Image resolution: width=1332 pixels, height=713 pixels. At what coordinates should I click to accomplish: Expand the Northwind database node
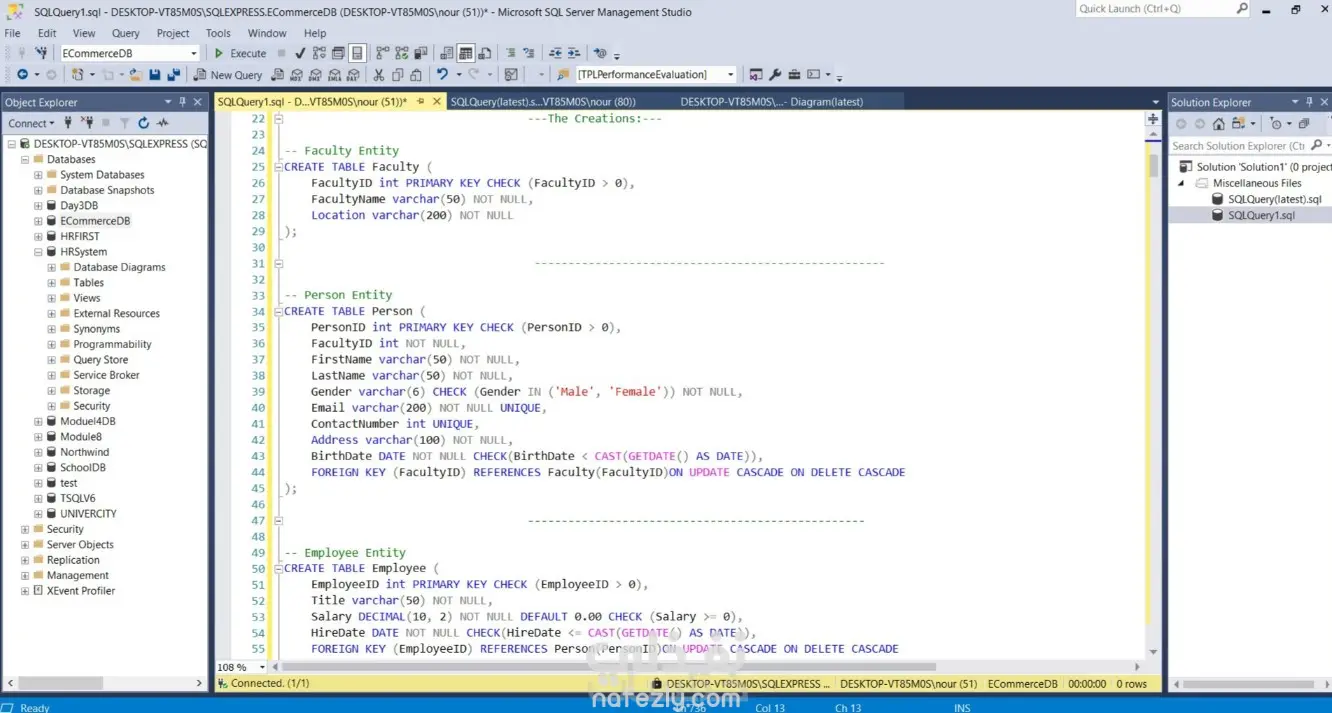click(x=38, y=452)
